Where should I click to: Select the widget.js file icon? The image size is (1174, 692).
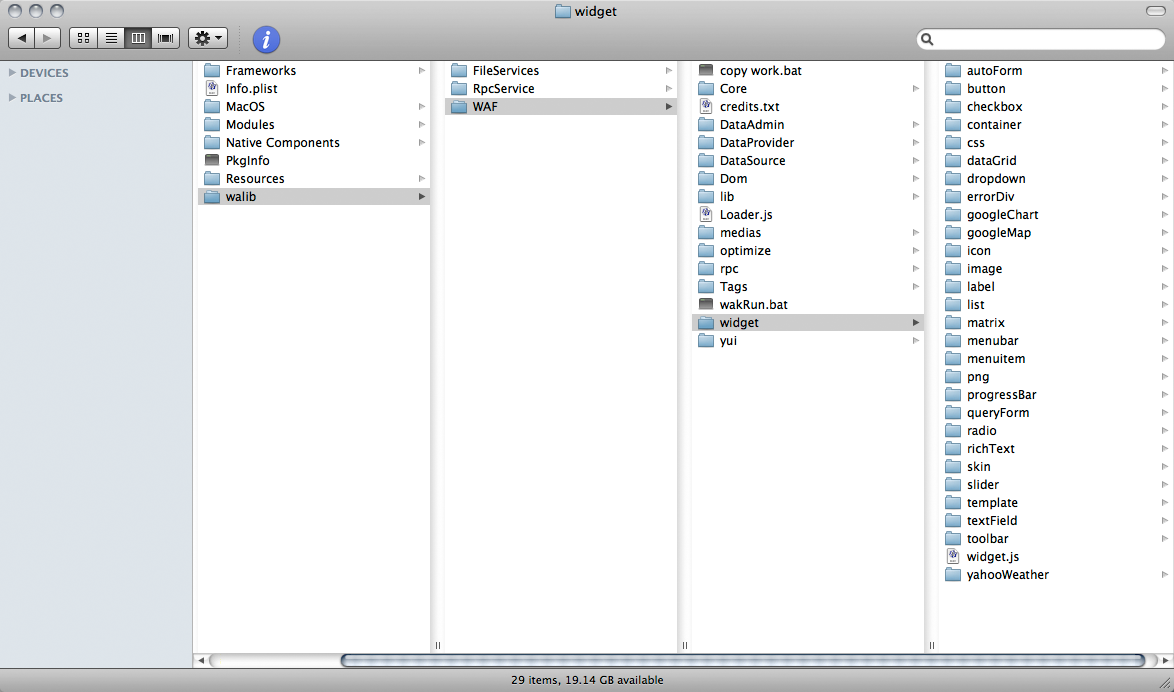pos(953,557)
